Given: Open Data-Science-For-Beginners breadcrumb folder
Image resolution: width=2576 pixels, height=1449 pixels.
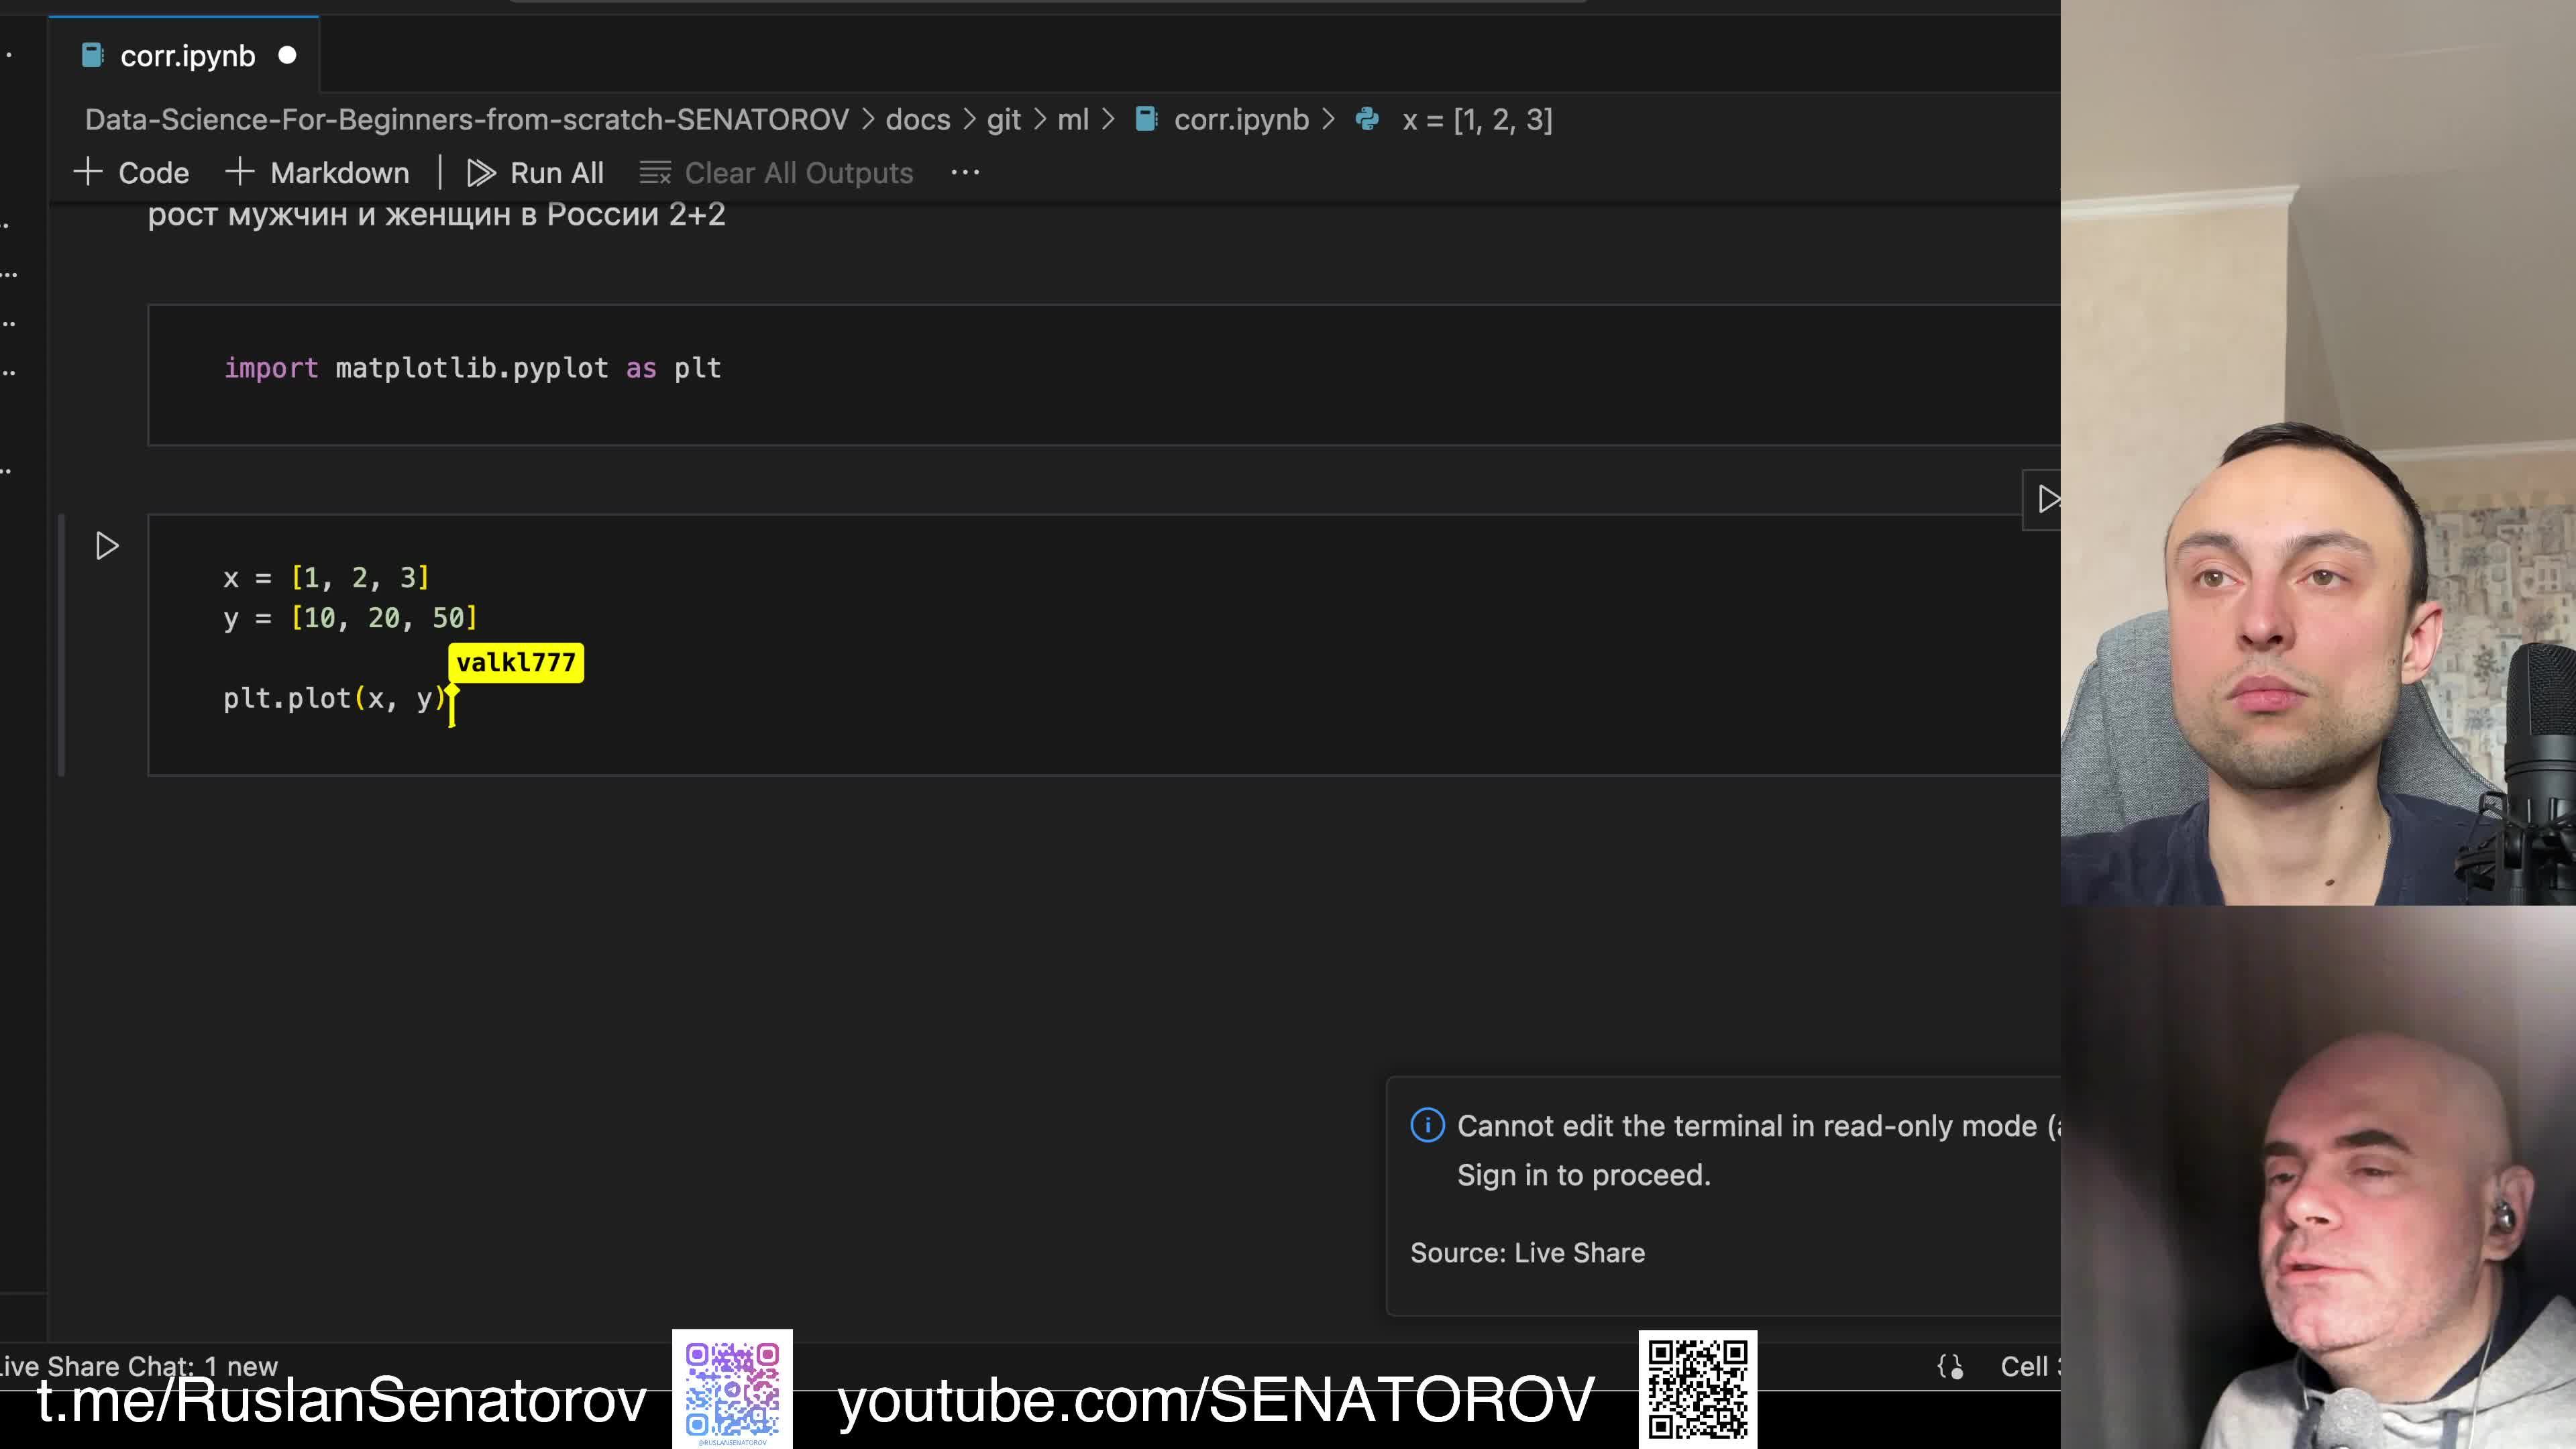Looking at the screenshot, I should coord(466,120).
